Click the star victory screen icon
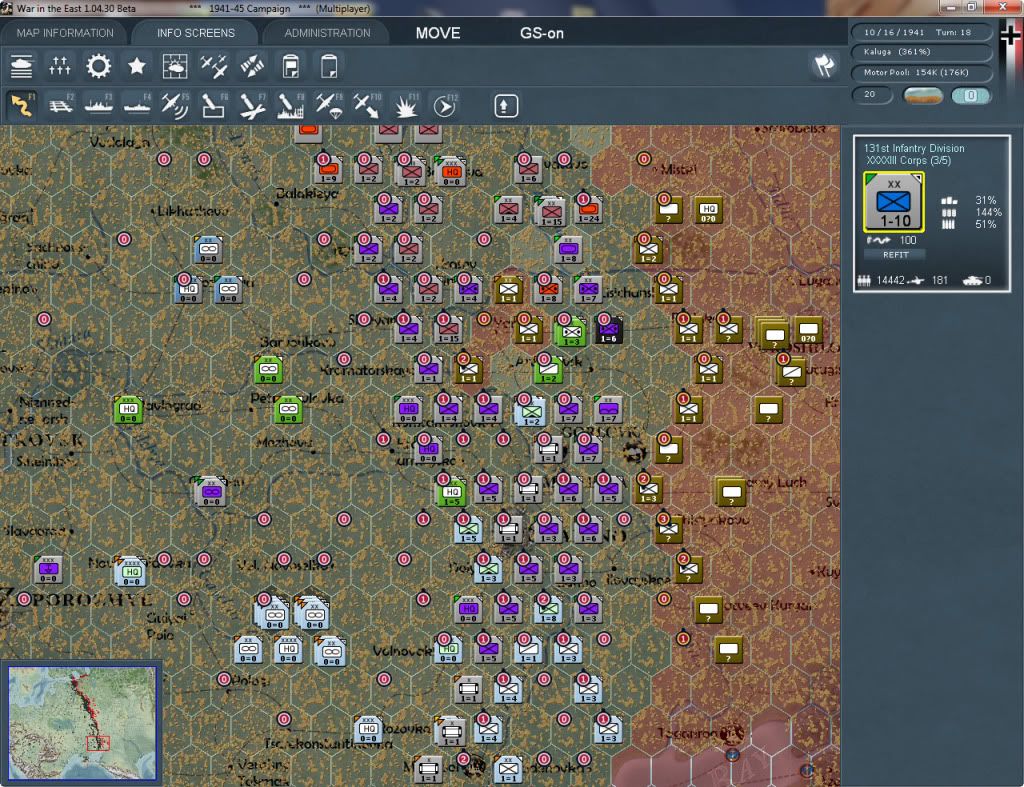The height and width of the screenshot is (787, 1024). pyautogui.click(x=136, y=66)
